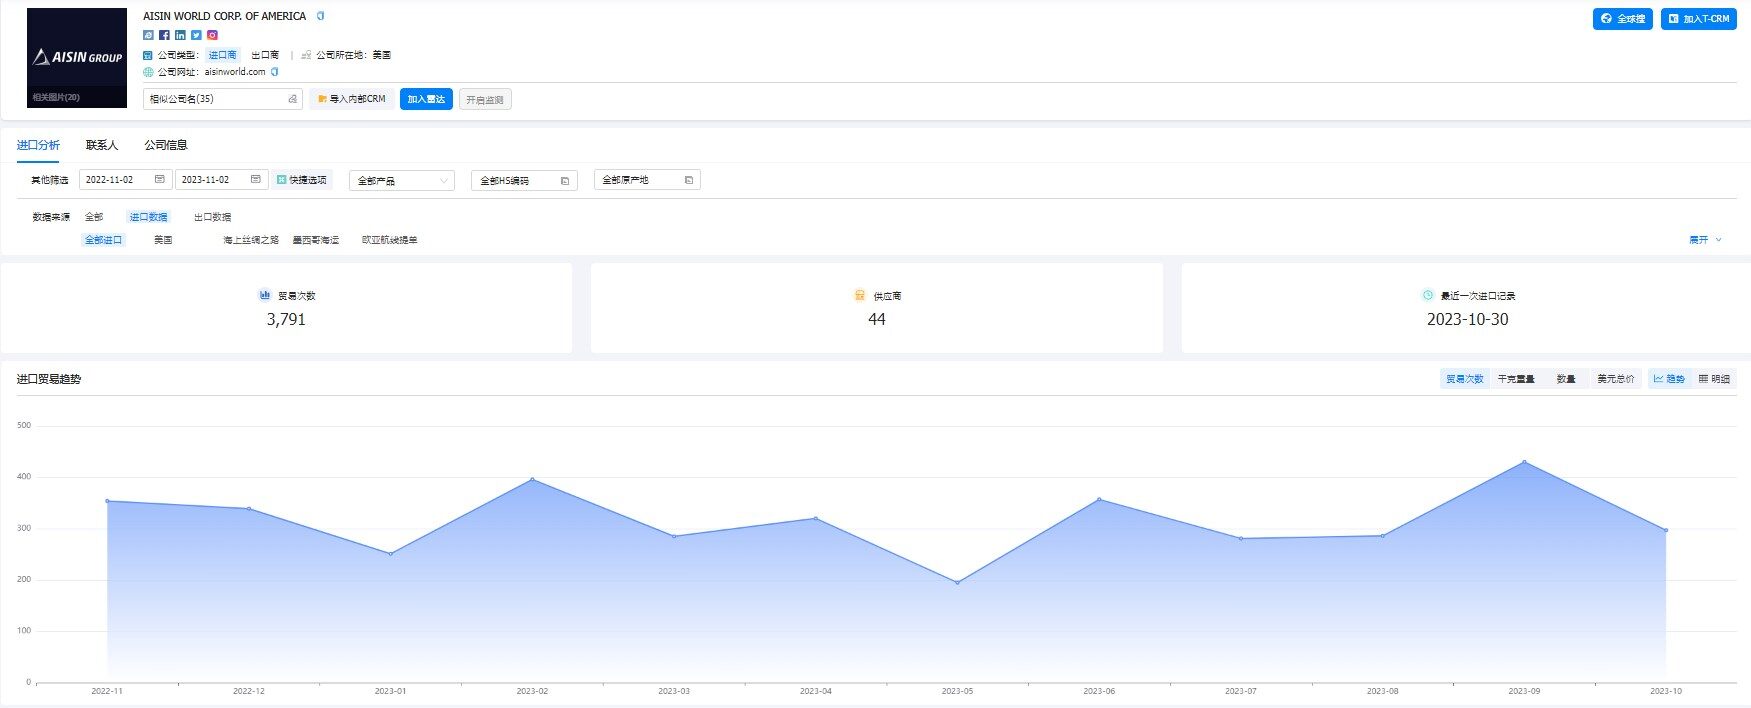Click the 2023-09 peak data point
The height and width of the screenshot is (708, 1751).
1524,462
